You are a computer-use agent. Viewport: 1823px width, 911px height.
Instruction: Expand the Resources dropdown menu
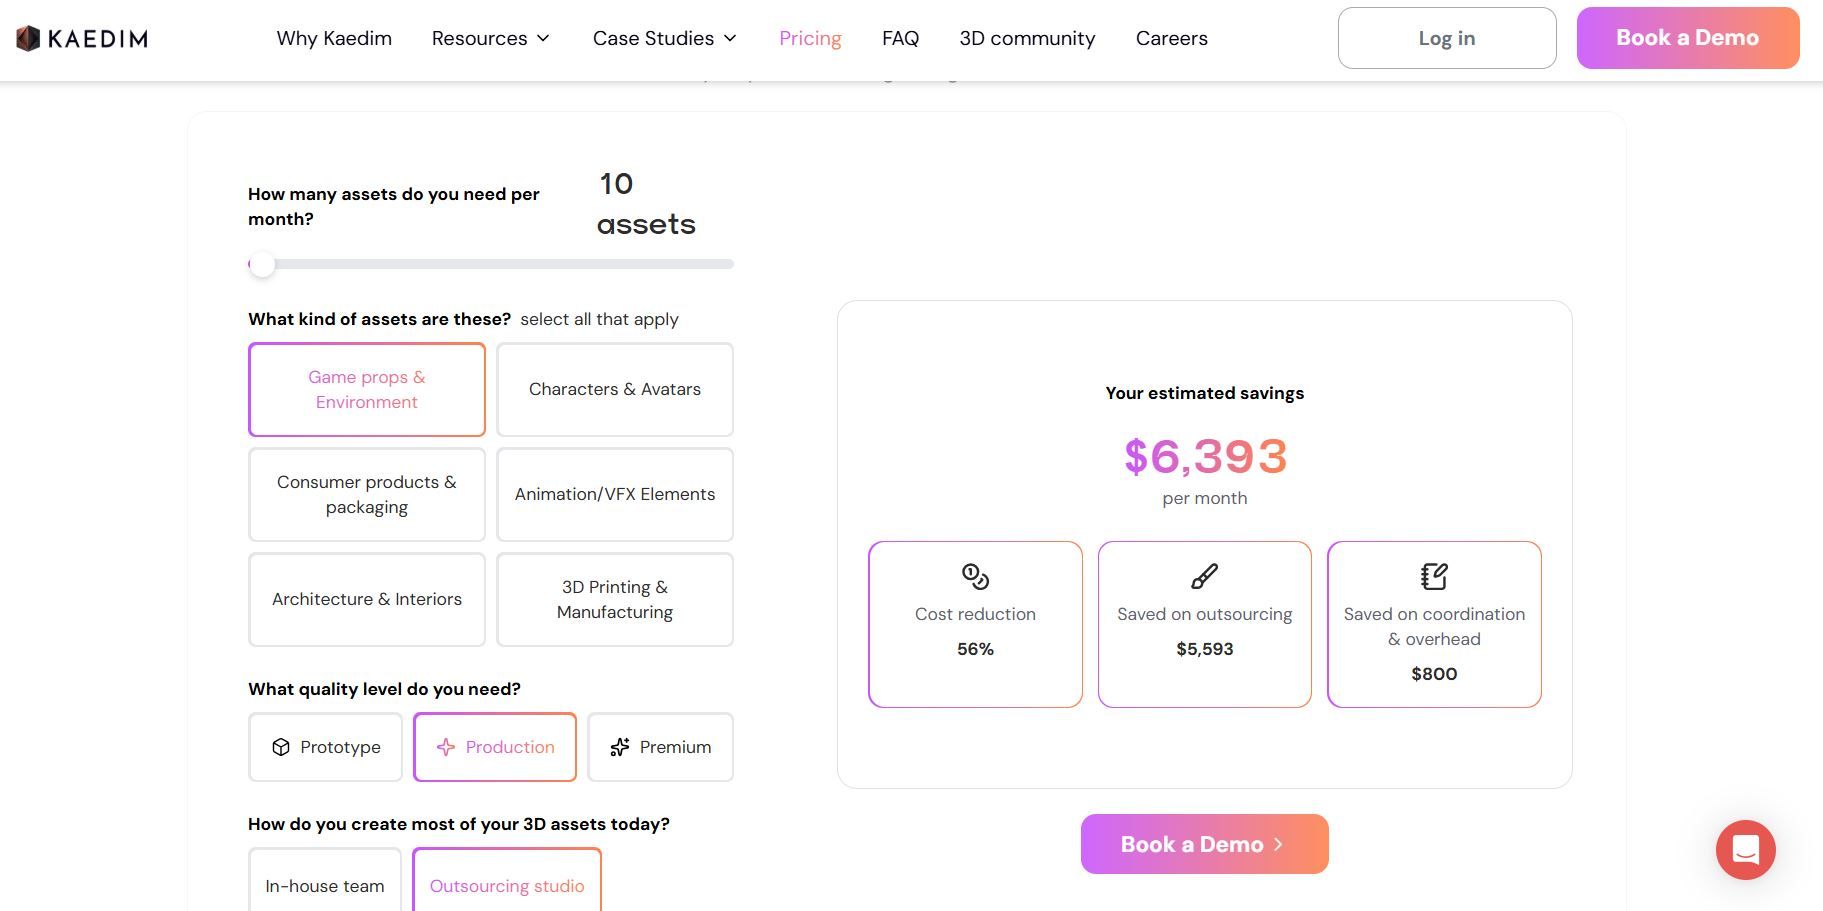pos(490,38)
